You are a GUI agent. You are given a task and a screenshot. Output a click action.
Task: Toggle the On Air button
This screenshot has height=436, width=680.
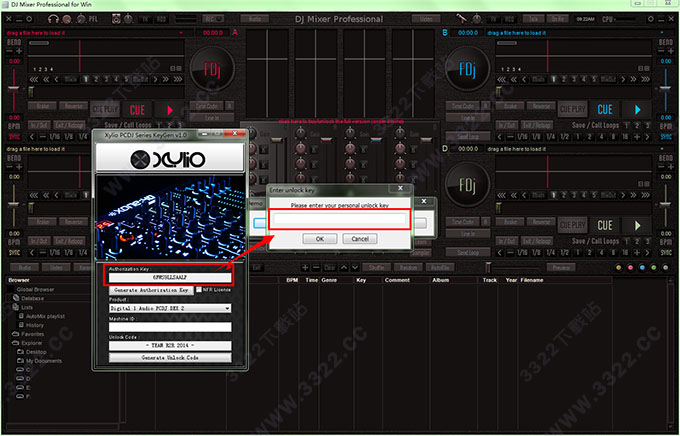tap(556, 19)
